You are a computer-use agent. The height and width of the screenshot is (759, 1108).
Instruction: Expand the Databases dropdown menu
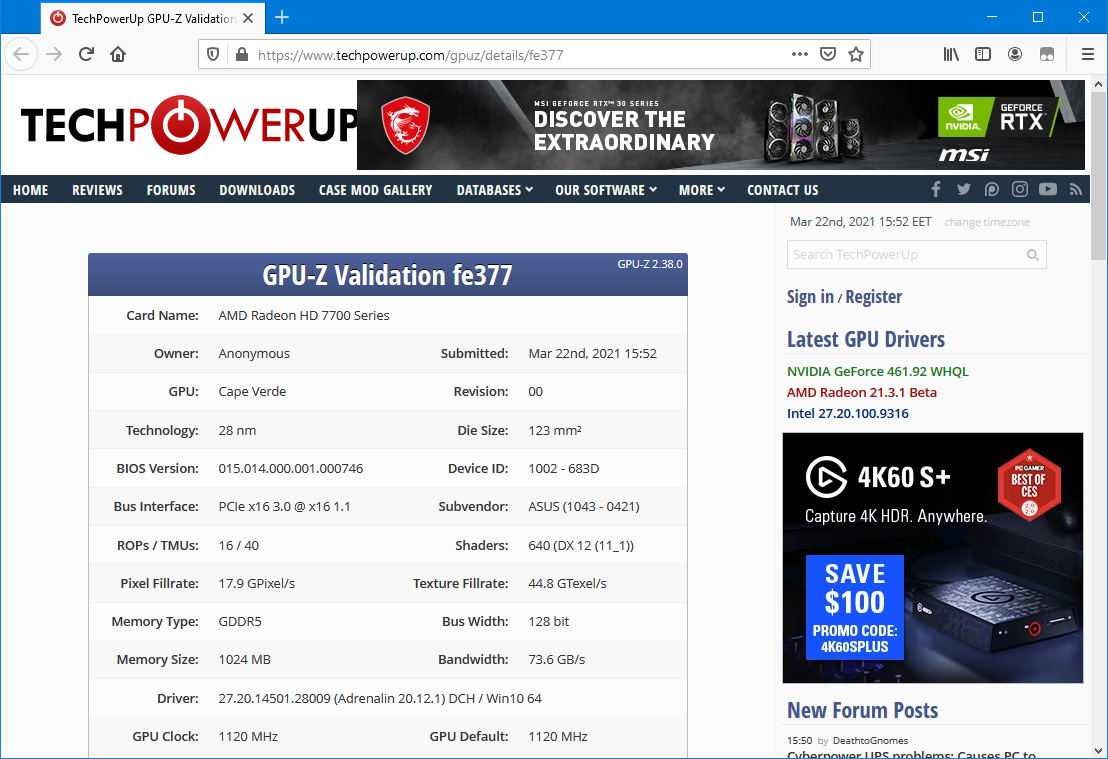(495, 190)
